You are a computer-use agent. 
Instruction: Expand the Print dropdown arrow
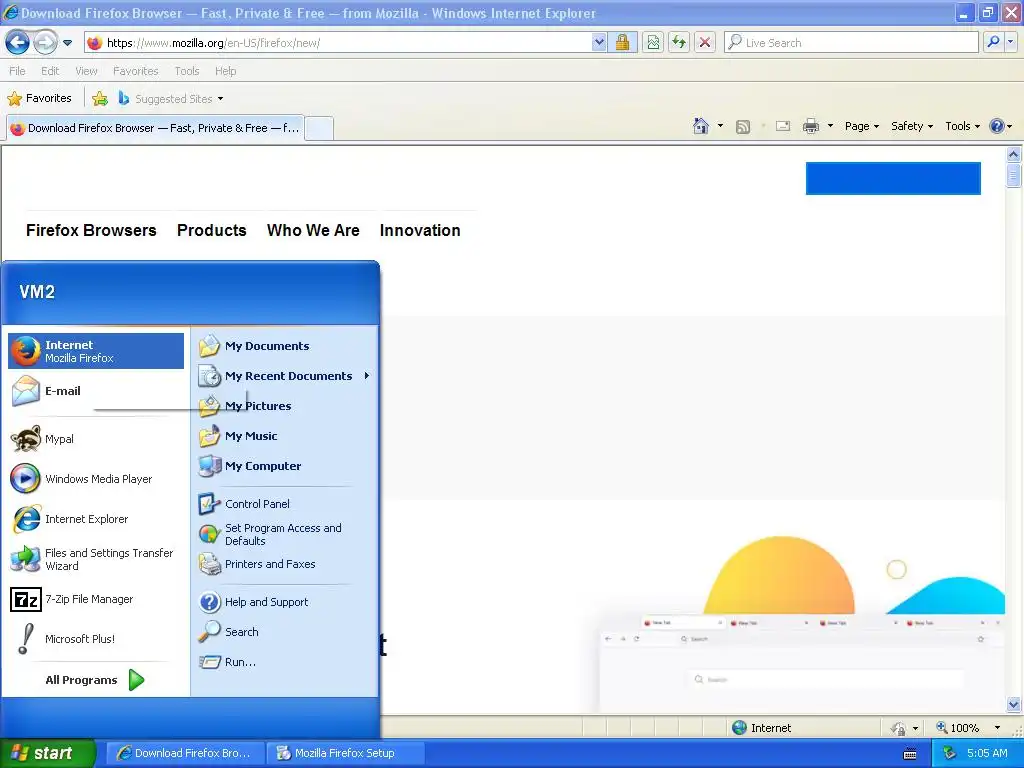click(830, 126)
